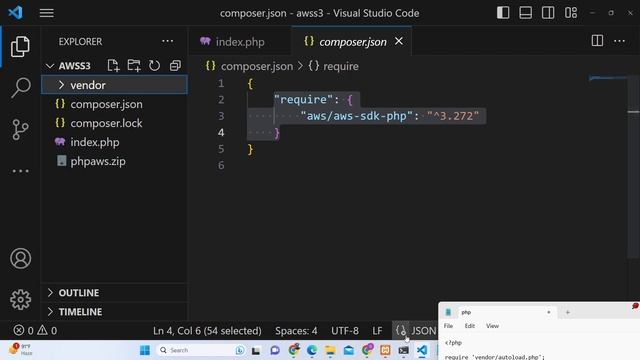The height and width of the screenshot is (360, 640).
Task: Open View menu in Notepad window
Action: pyautogui.click(x=492, y=326)
